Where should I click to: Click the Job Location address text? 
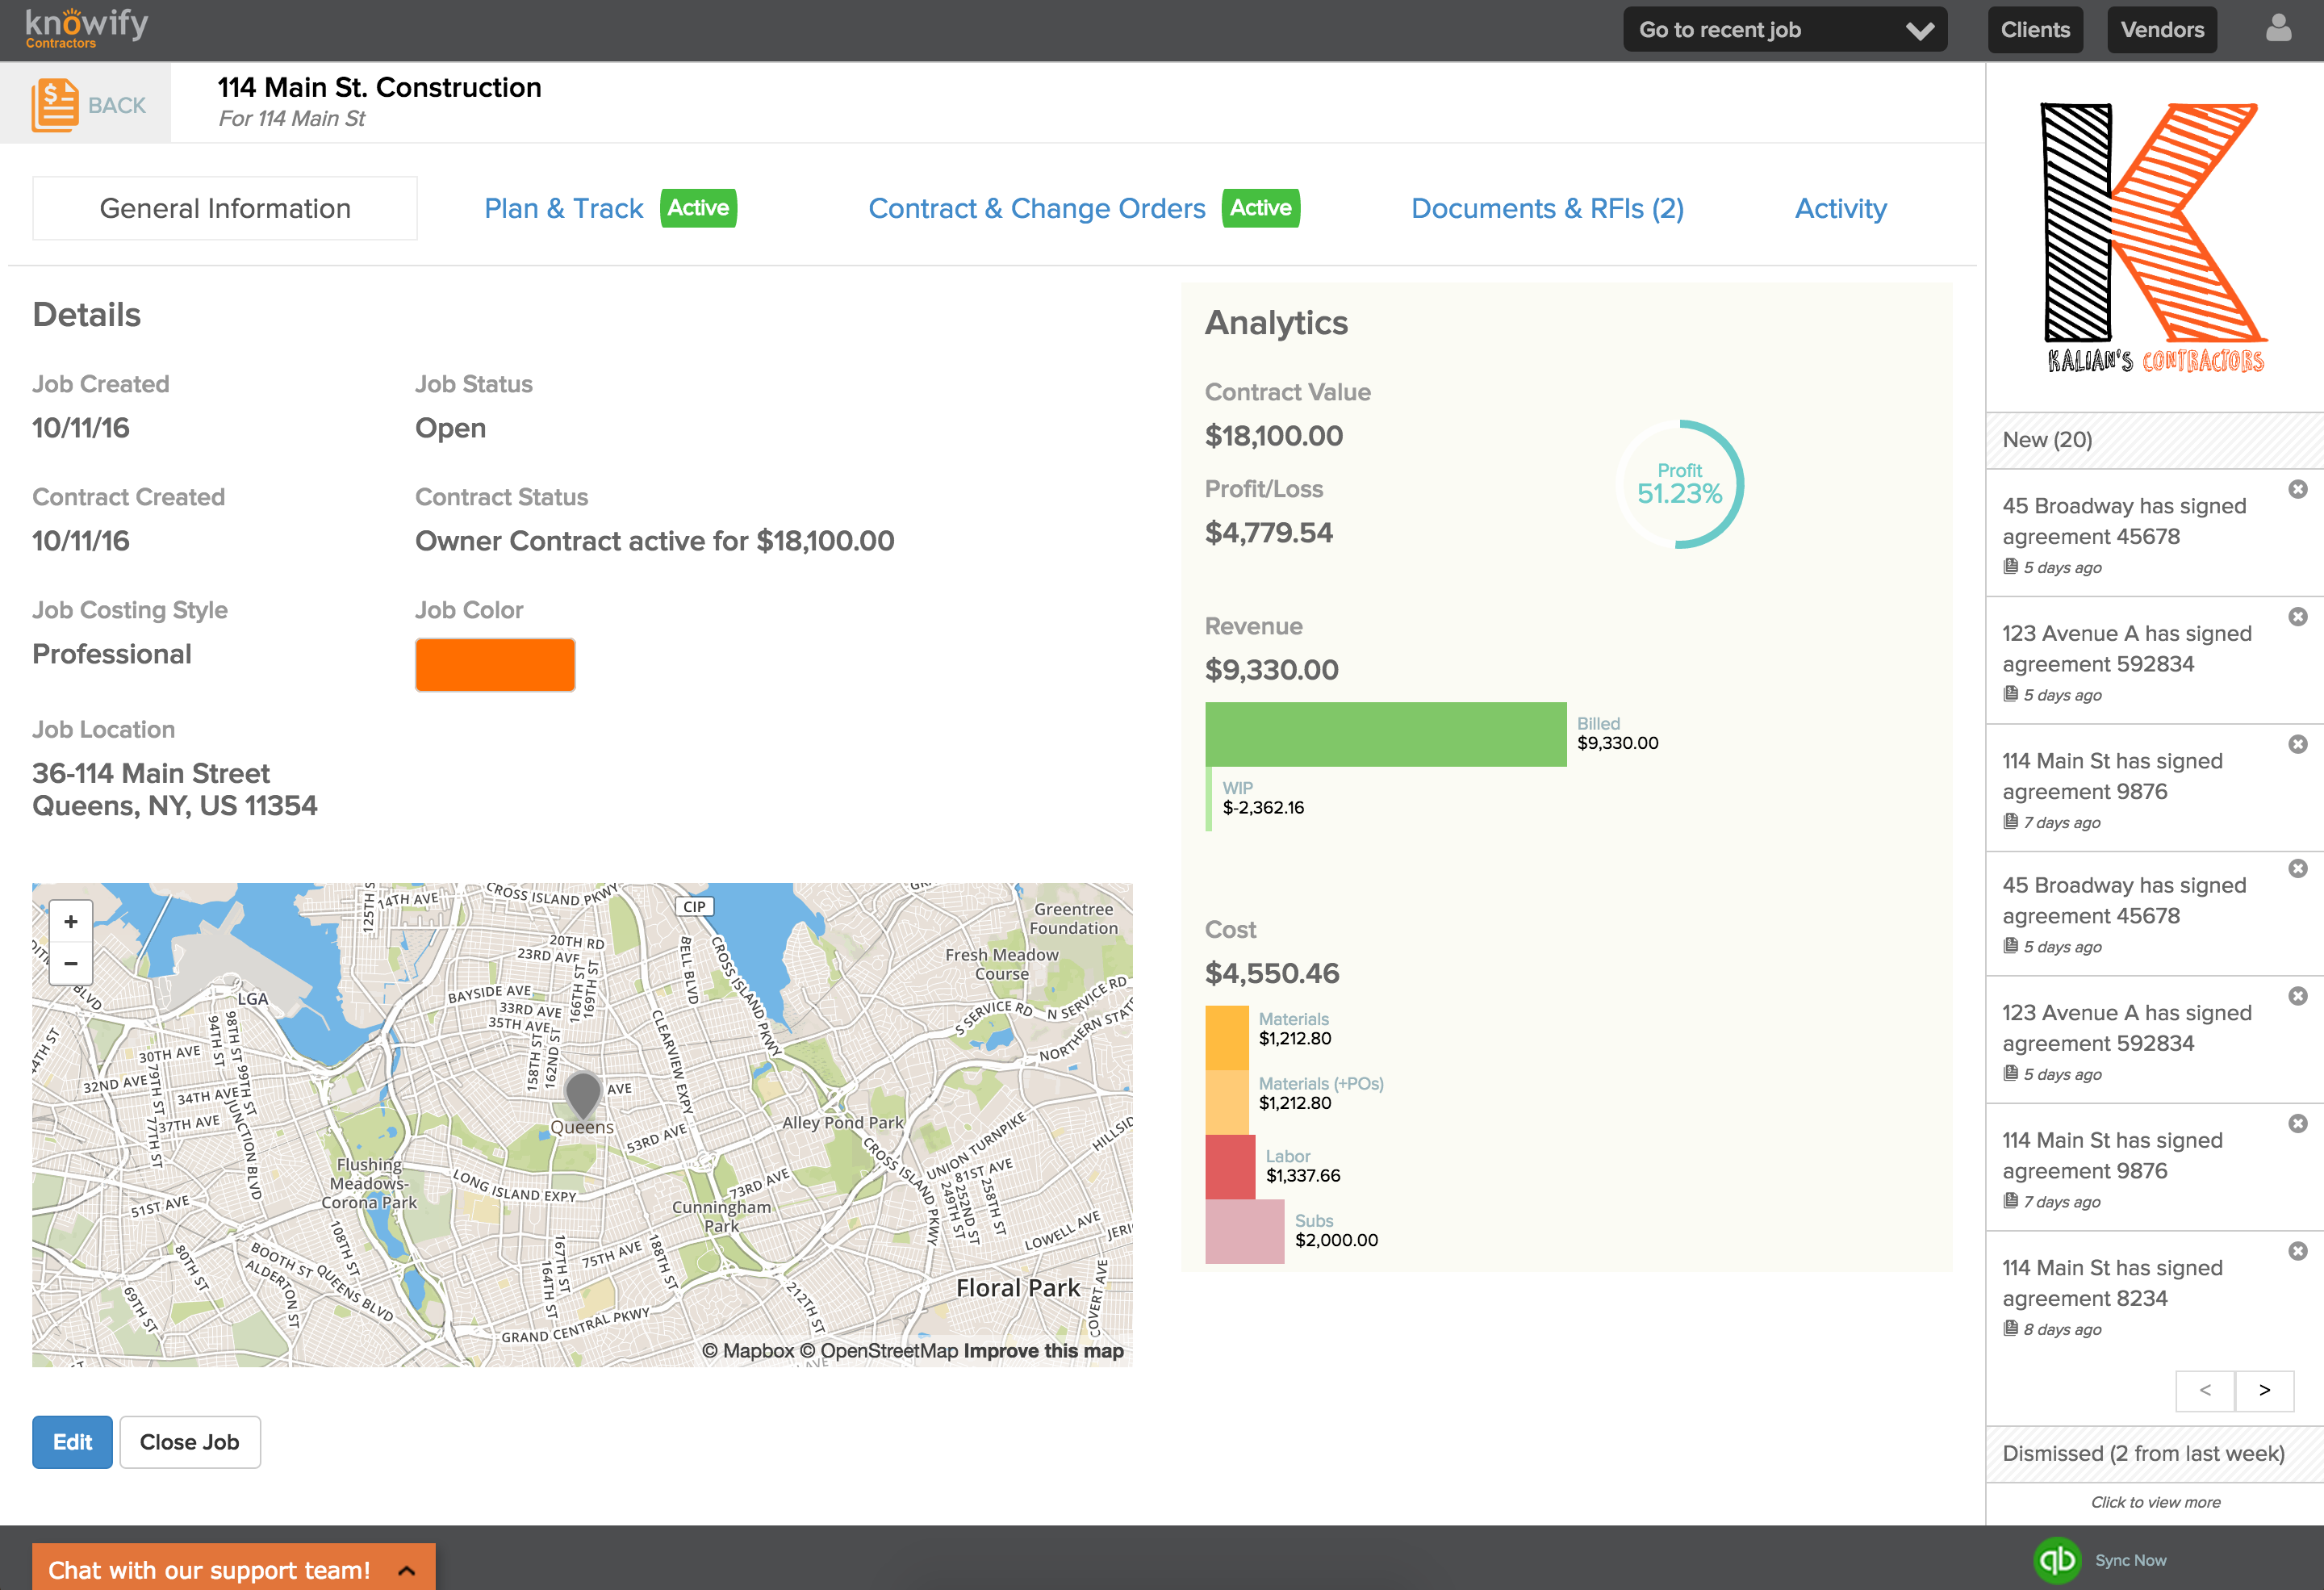click(175, 789)
